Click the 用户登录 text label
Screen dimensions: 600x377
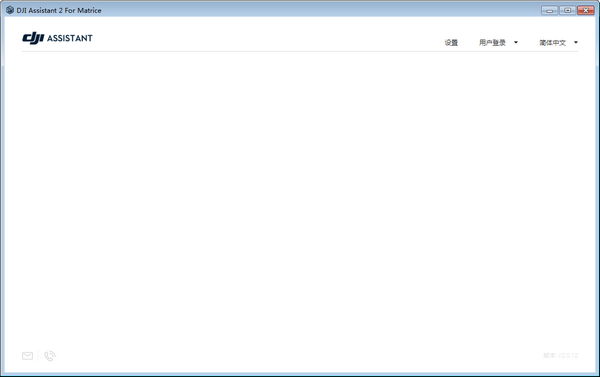click(492, 42)
